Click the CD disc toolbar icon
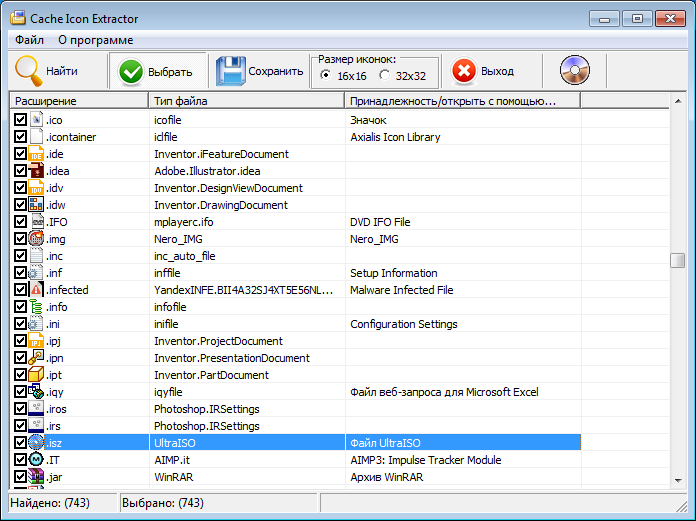Image resolution: width=696 pixels, height=521 pixels. (574, 71)
